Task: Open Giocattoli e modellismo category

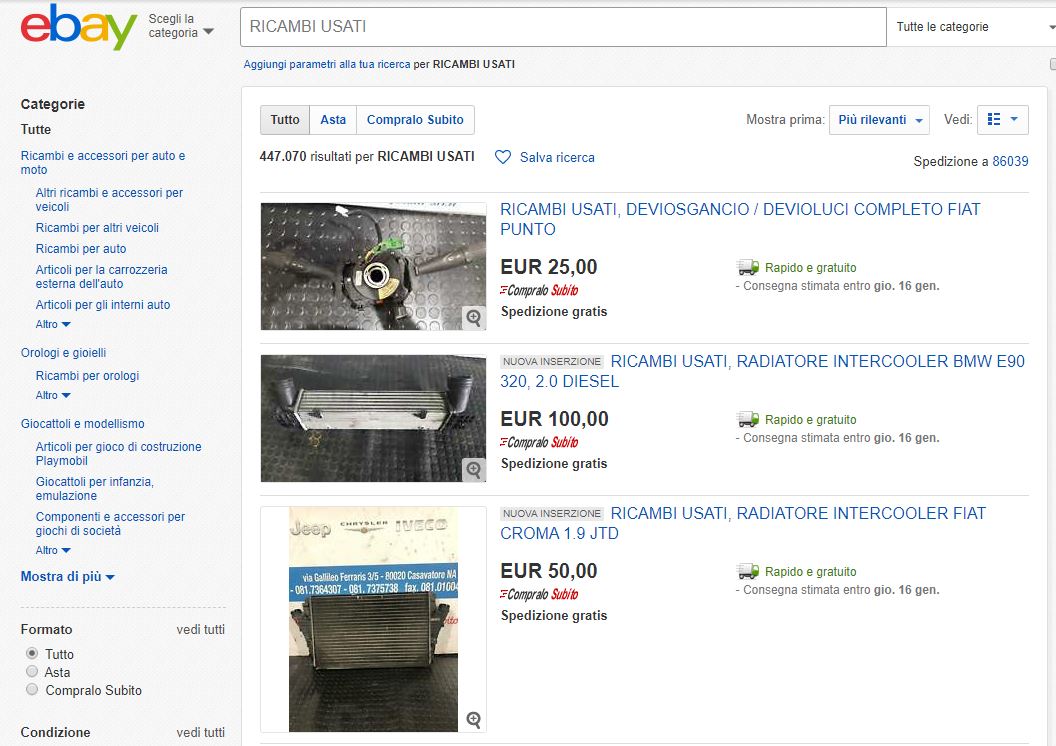Action: (x=82, y=423)
